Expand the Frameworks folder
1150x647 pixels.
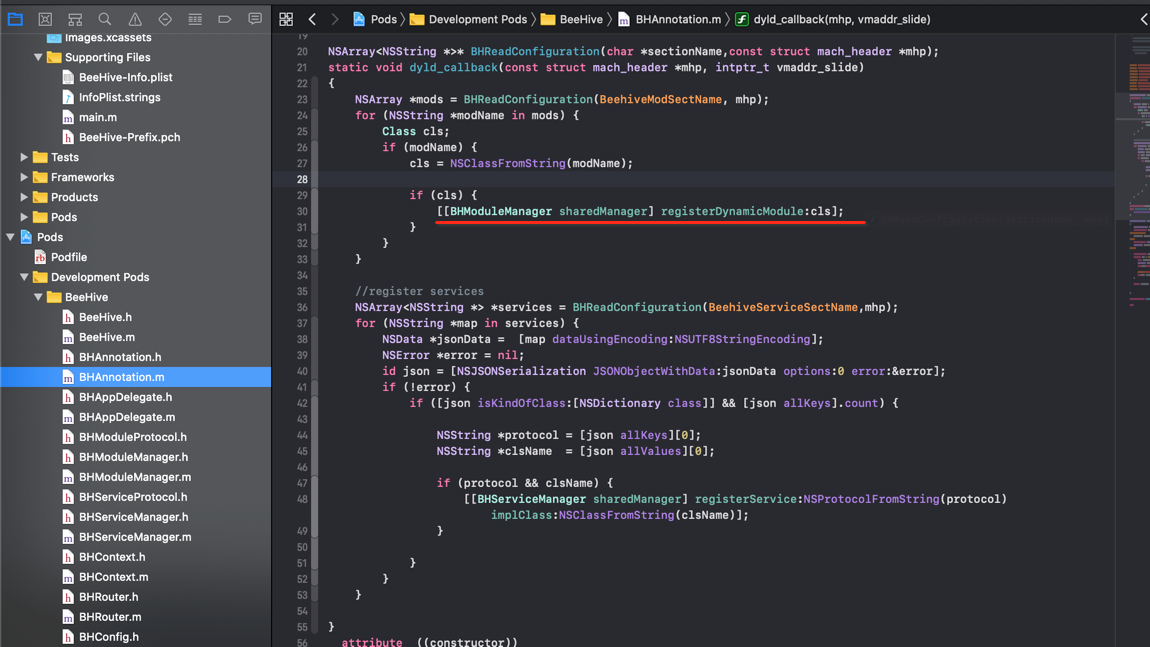24,177
